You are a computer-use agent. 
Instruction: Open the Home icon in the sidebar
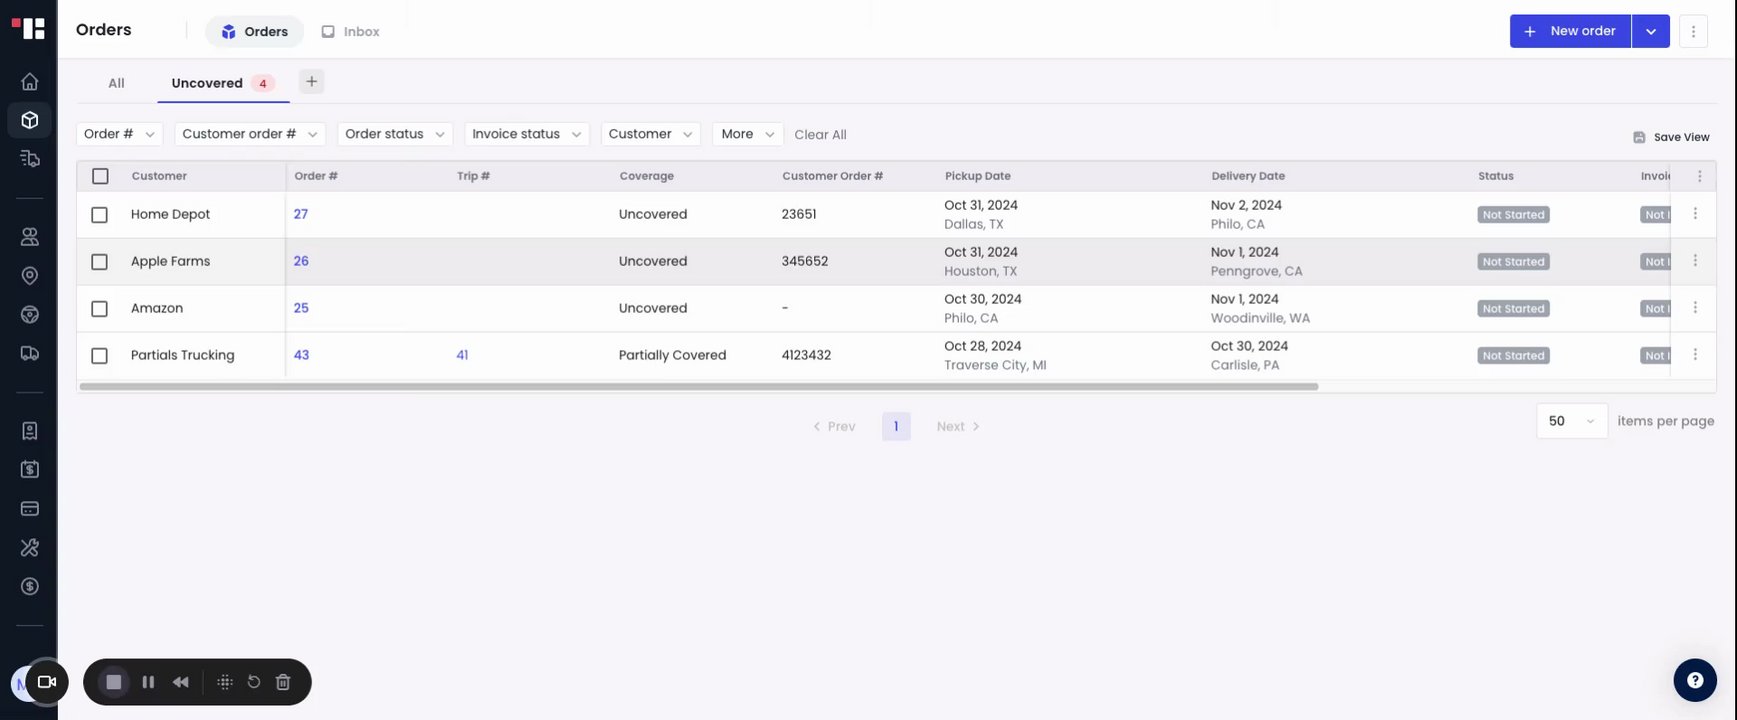(30, 82)
